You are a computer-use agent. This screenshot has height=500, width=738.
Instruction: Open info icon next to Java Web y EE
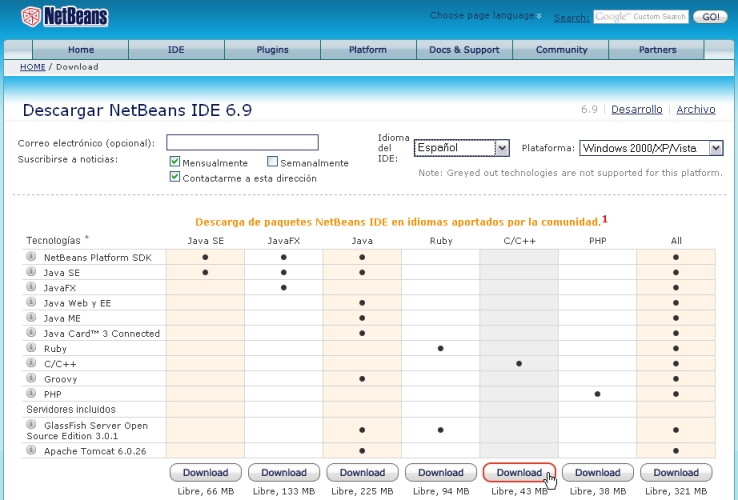31,302
